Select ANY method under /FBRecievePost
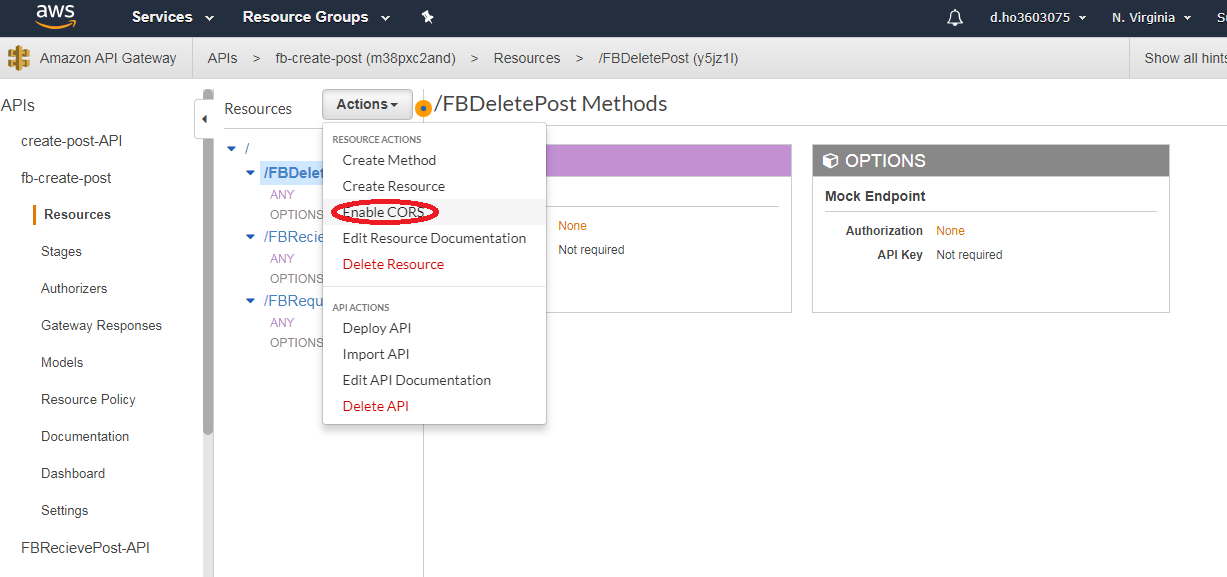Viewport: 1227px width, 577px height. (282, 258)
